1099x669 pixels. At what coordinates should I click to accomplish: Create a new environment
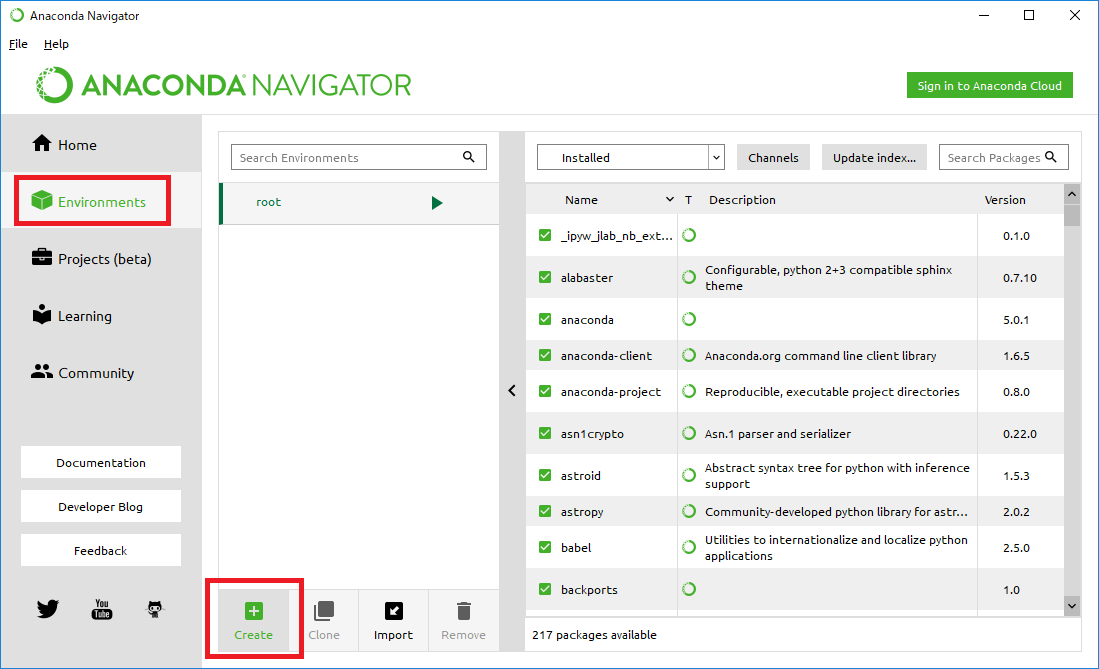(x=253, y=621)
